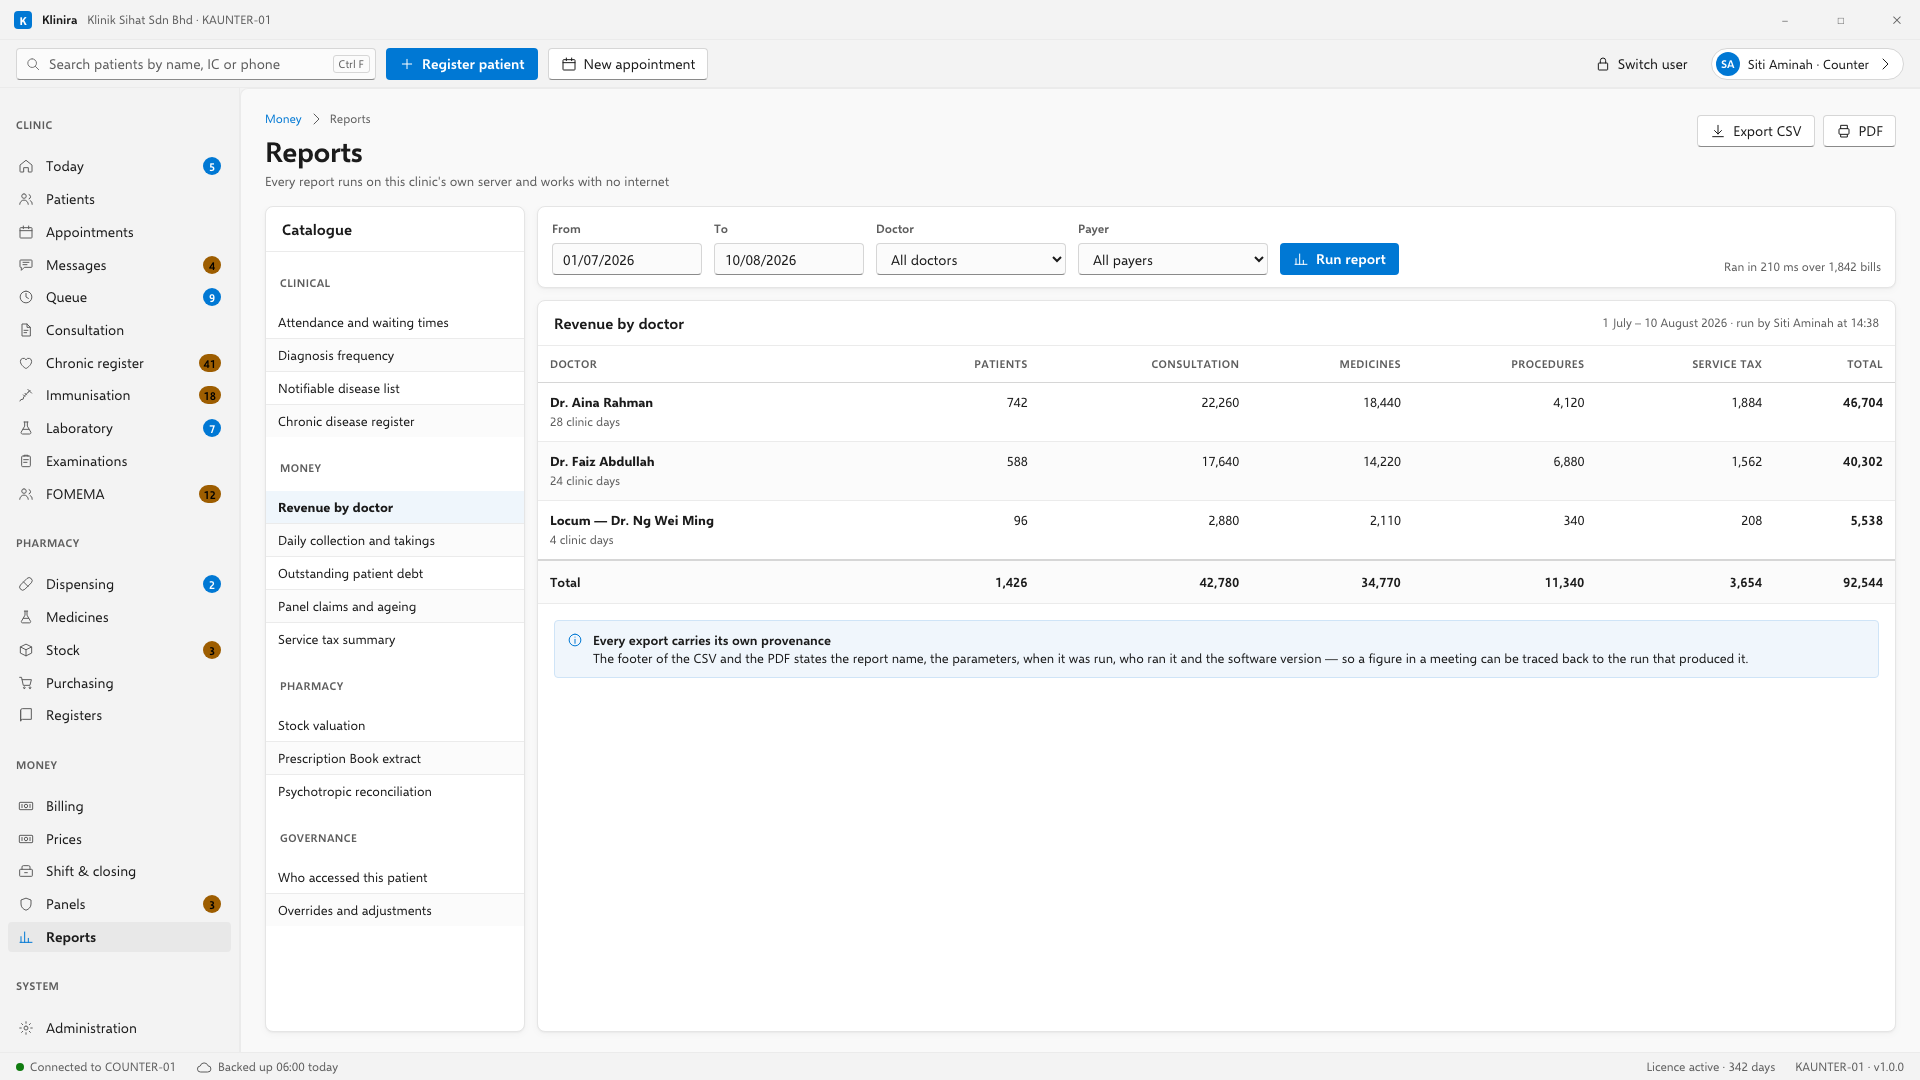Click the Administration gear icon

[x=26, y=1028]
